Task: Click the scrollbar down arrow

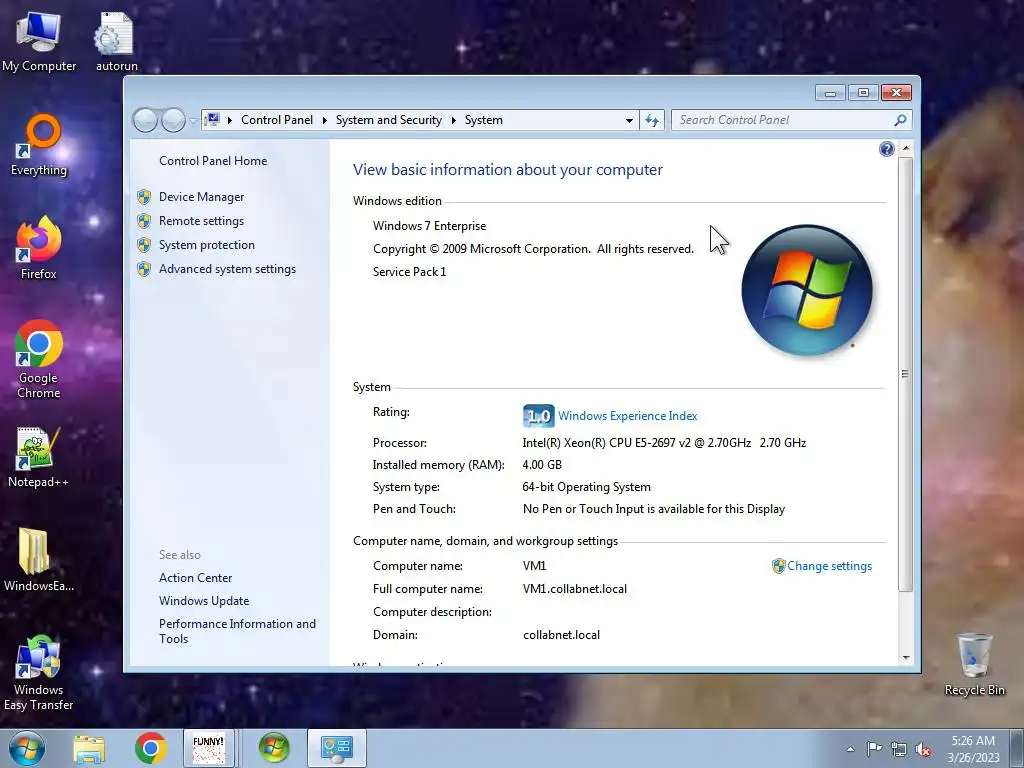Action: pyautogui.click(x=905, y=658)
